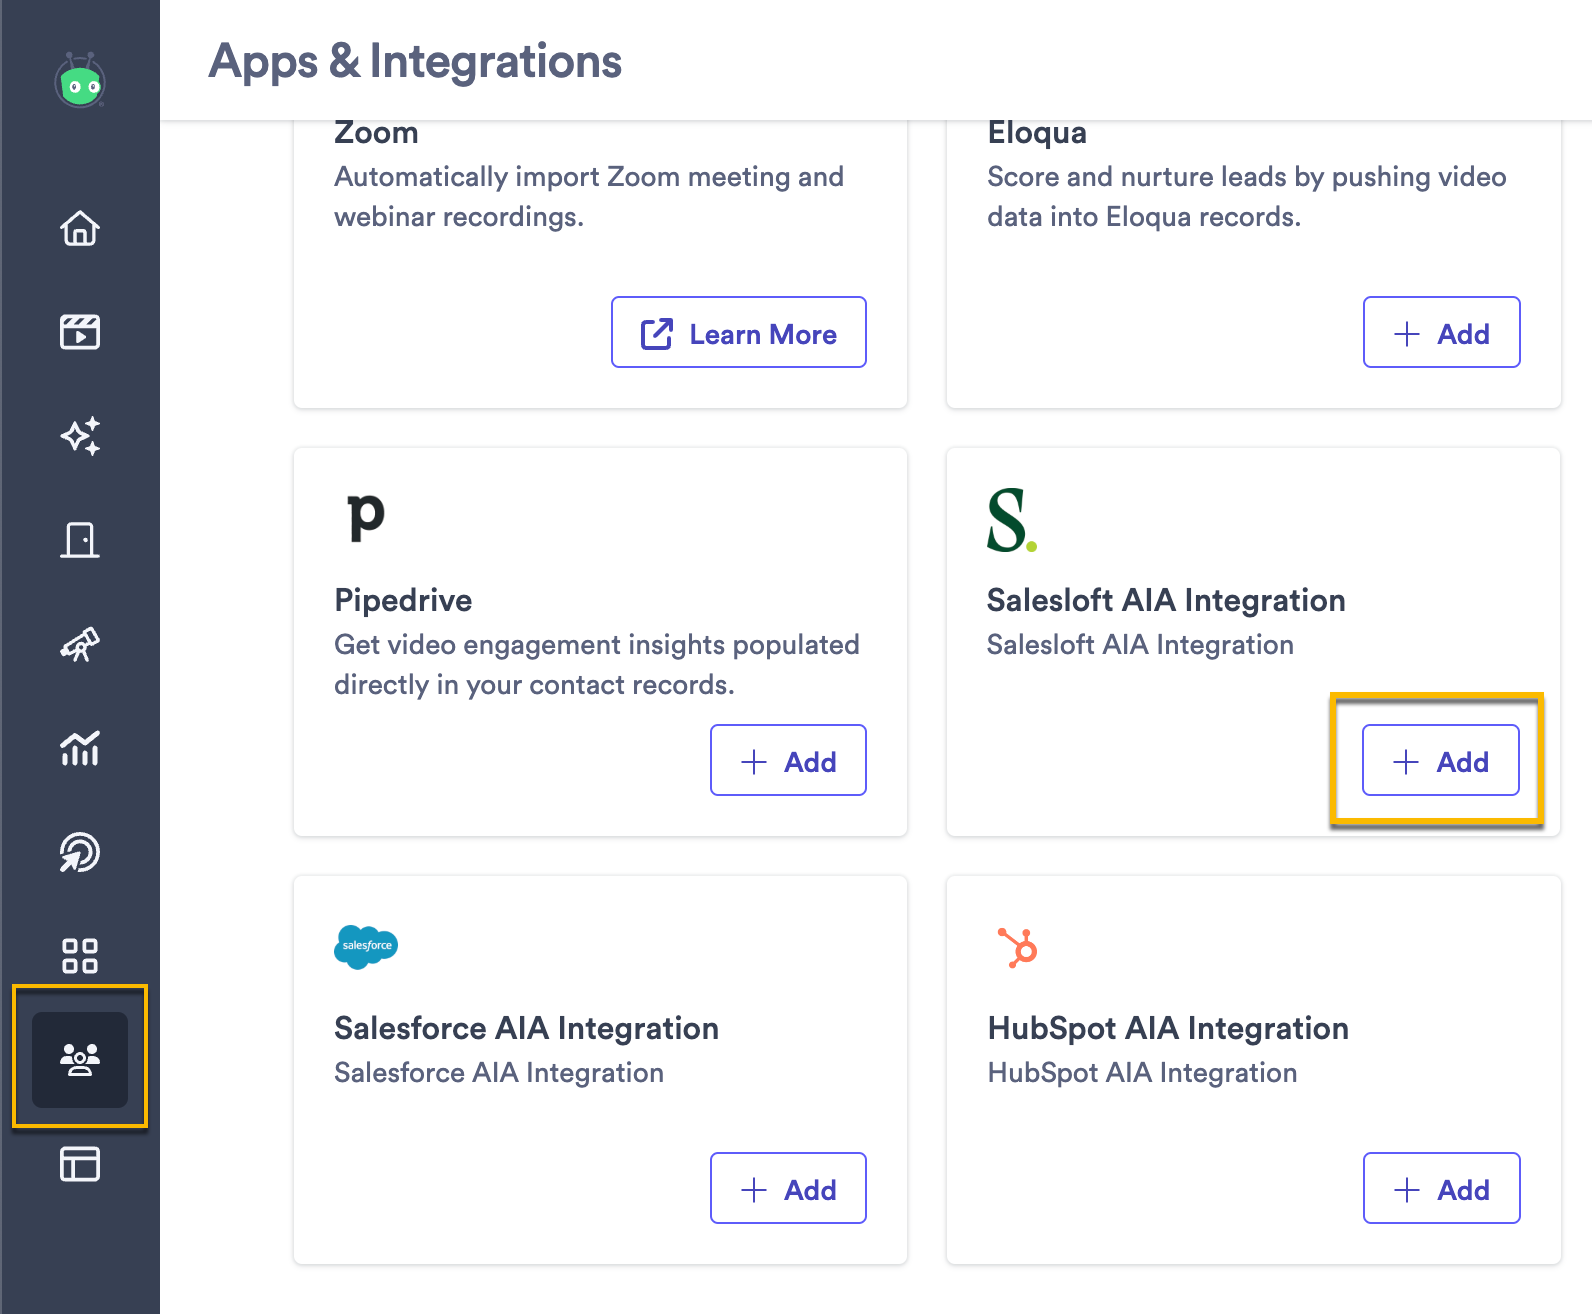Click Learn More on the Zoom card
Viewport: 1592px width, 1314px height.
(739, 332)
